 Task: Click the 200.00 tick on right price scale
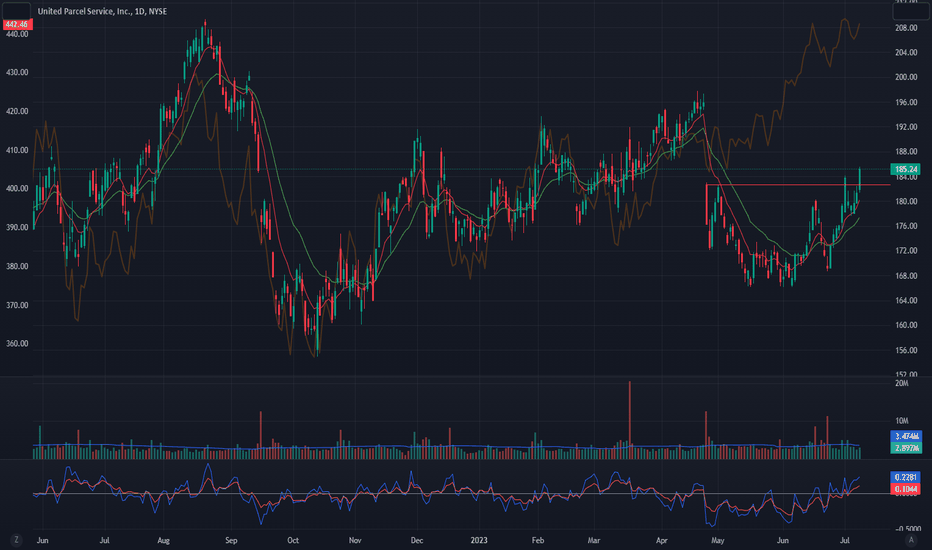[906, 77]
